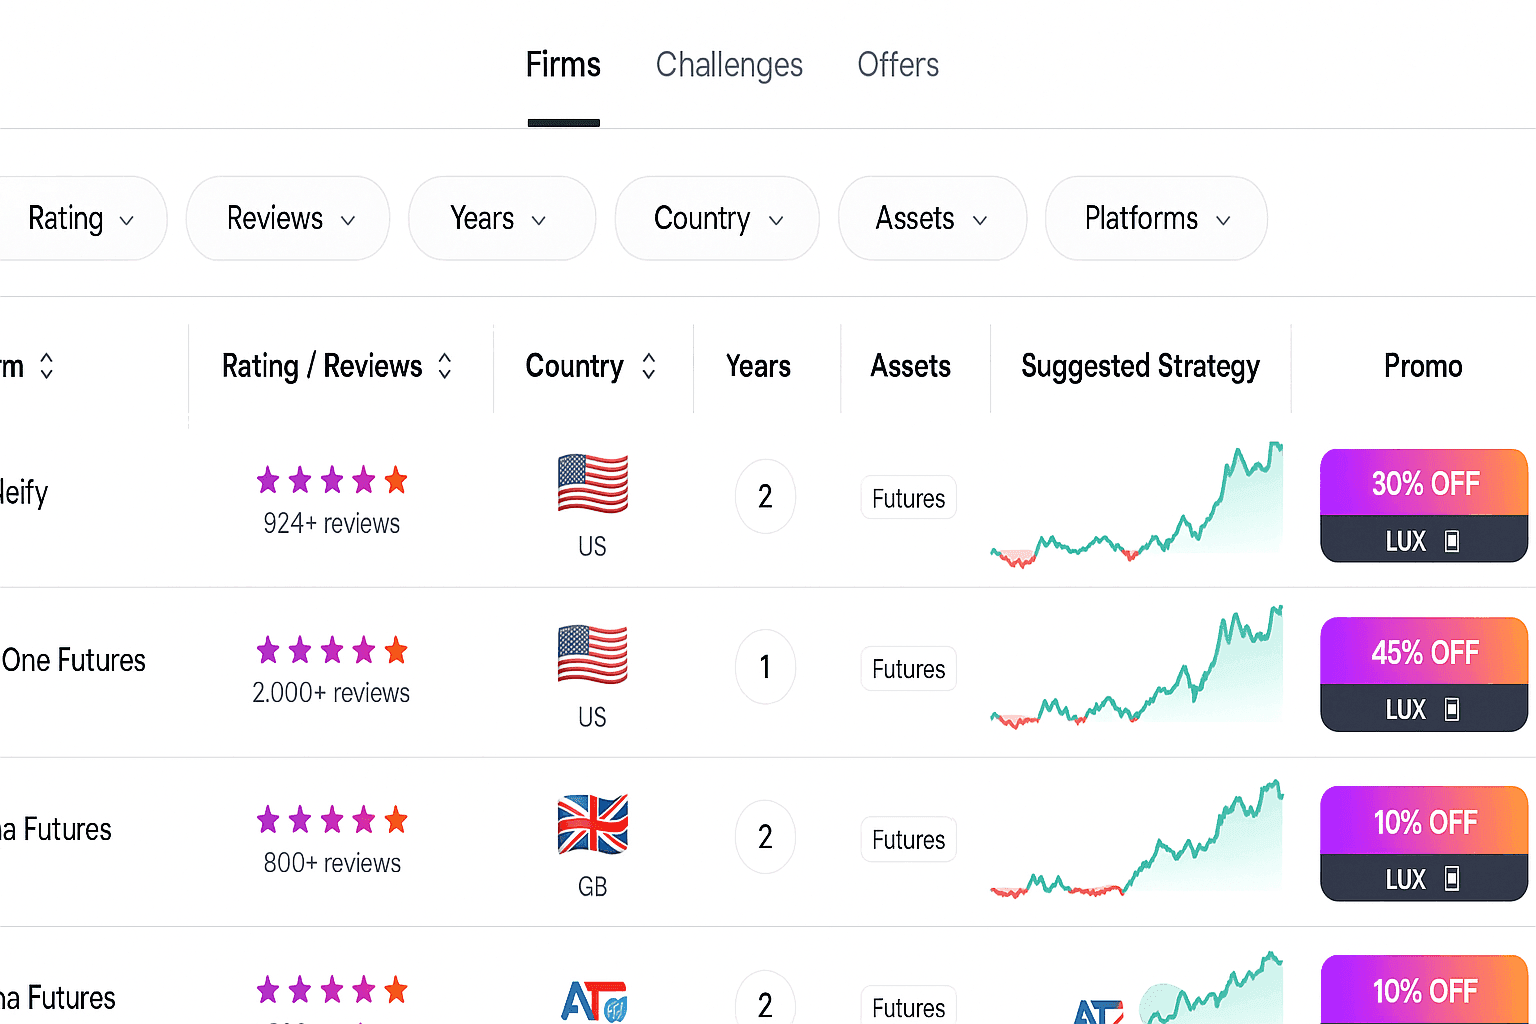This screenshot has width=1536, height=1024.
Task: Expand the Platforms filter dropdown
Action: click(x=1156, y=219)
